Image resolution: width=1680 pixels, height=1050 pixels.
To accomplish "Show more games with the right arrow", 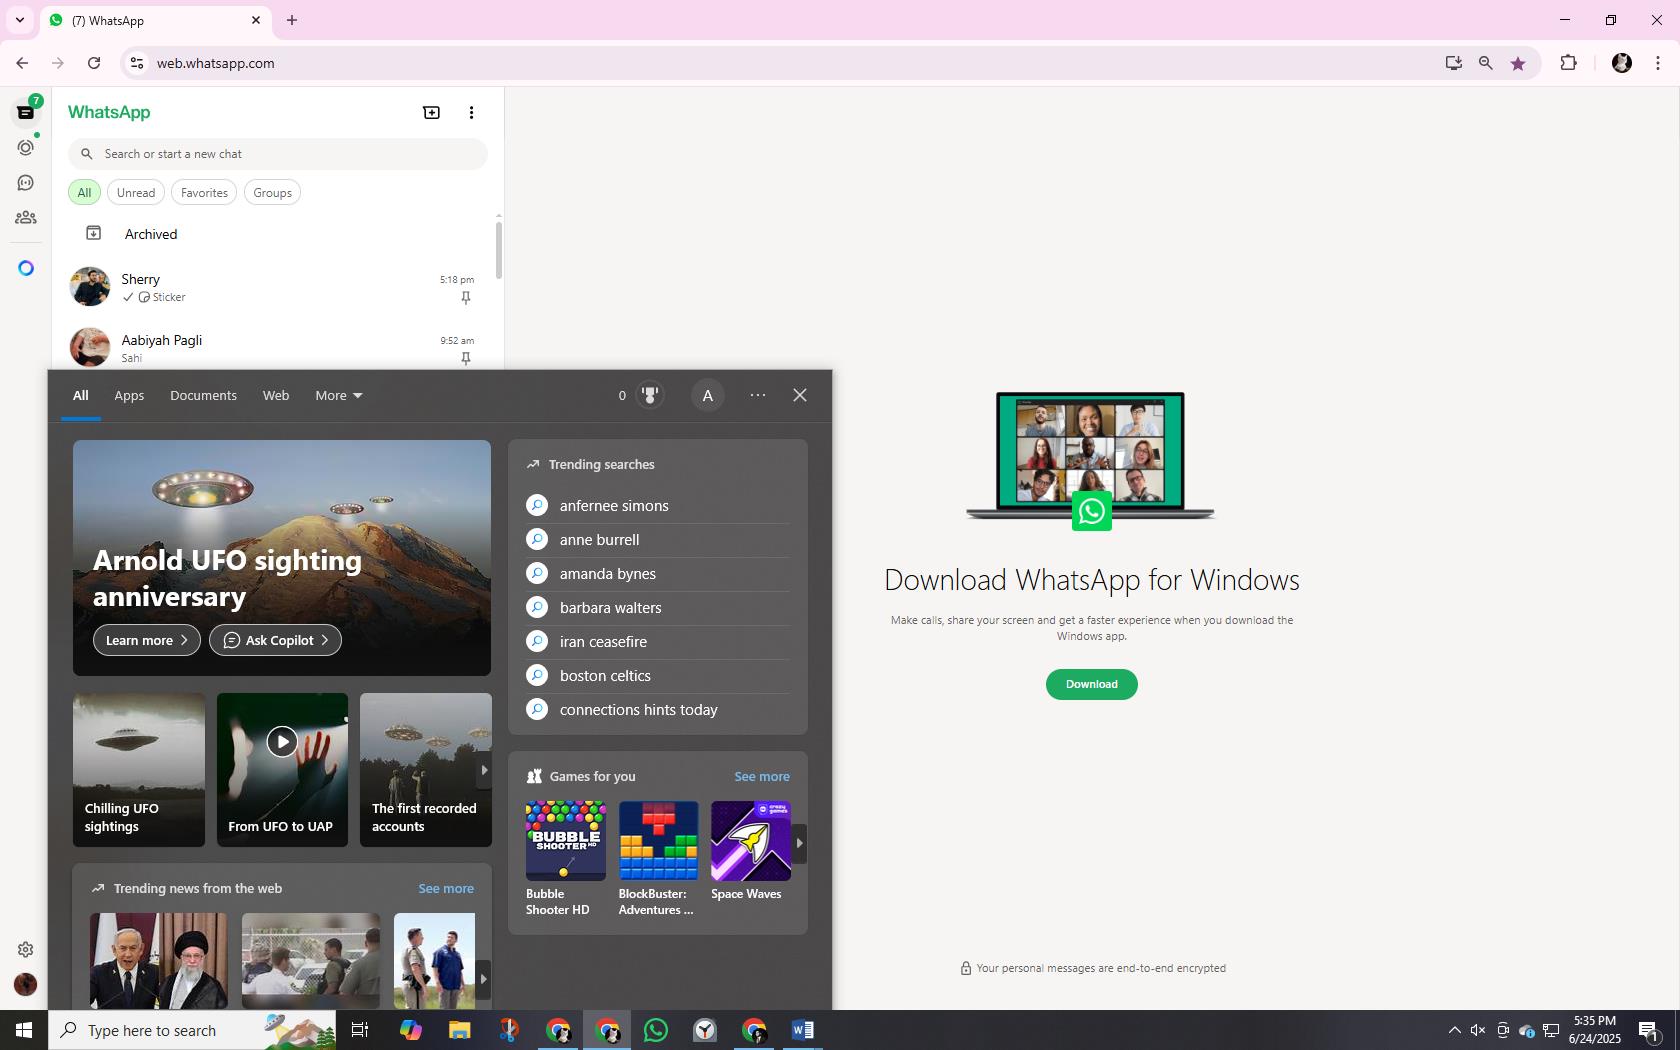I will coord(799,843).
